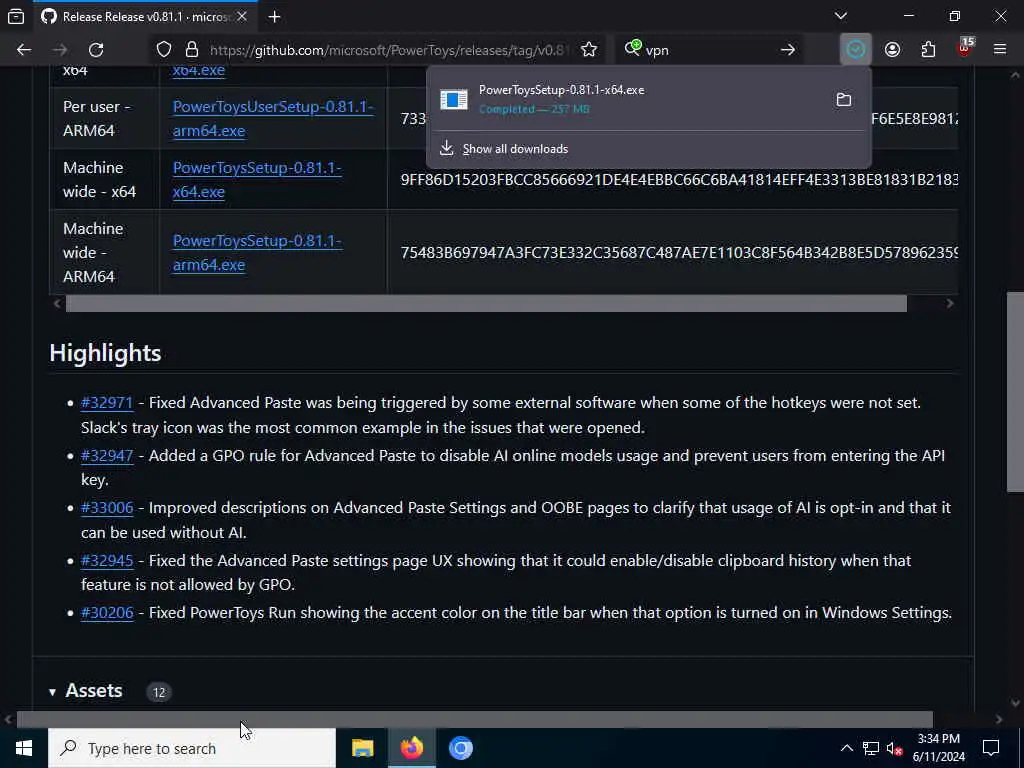Open the uBlock extension with badge 15
Viewport: 1024px width, 768px height.
click(x=965, y=48)
